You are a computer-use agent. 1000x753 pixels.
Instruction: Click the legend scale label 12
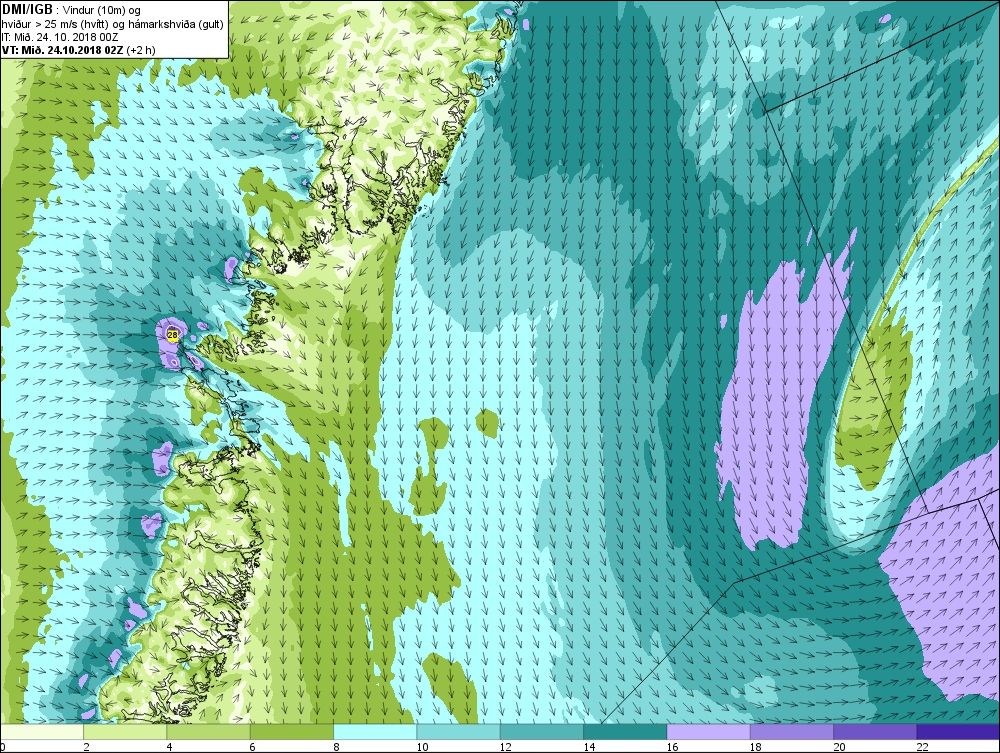click(x=506, y=747)
